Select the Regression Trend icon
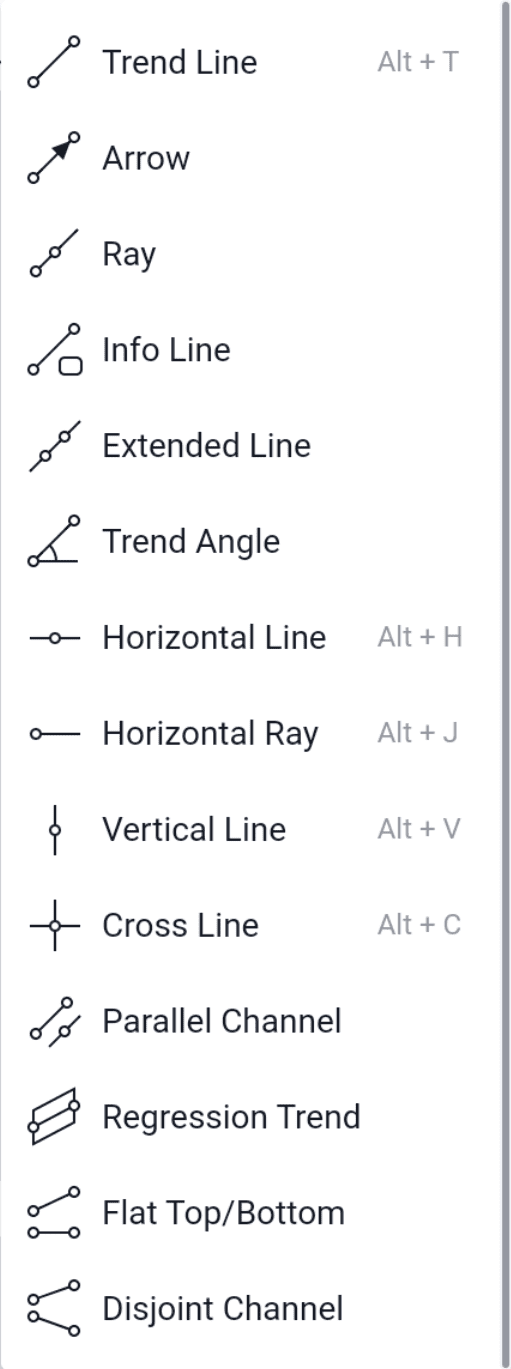Screen dimensions: 511x1369 pyautogui.click(x=54, y=1118)
